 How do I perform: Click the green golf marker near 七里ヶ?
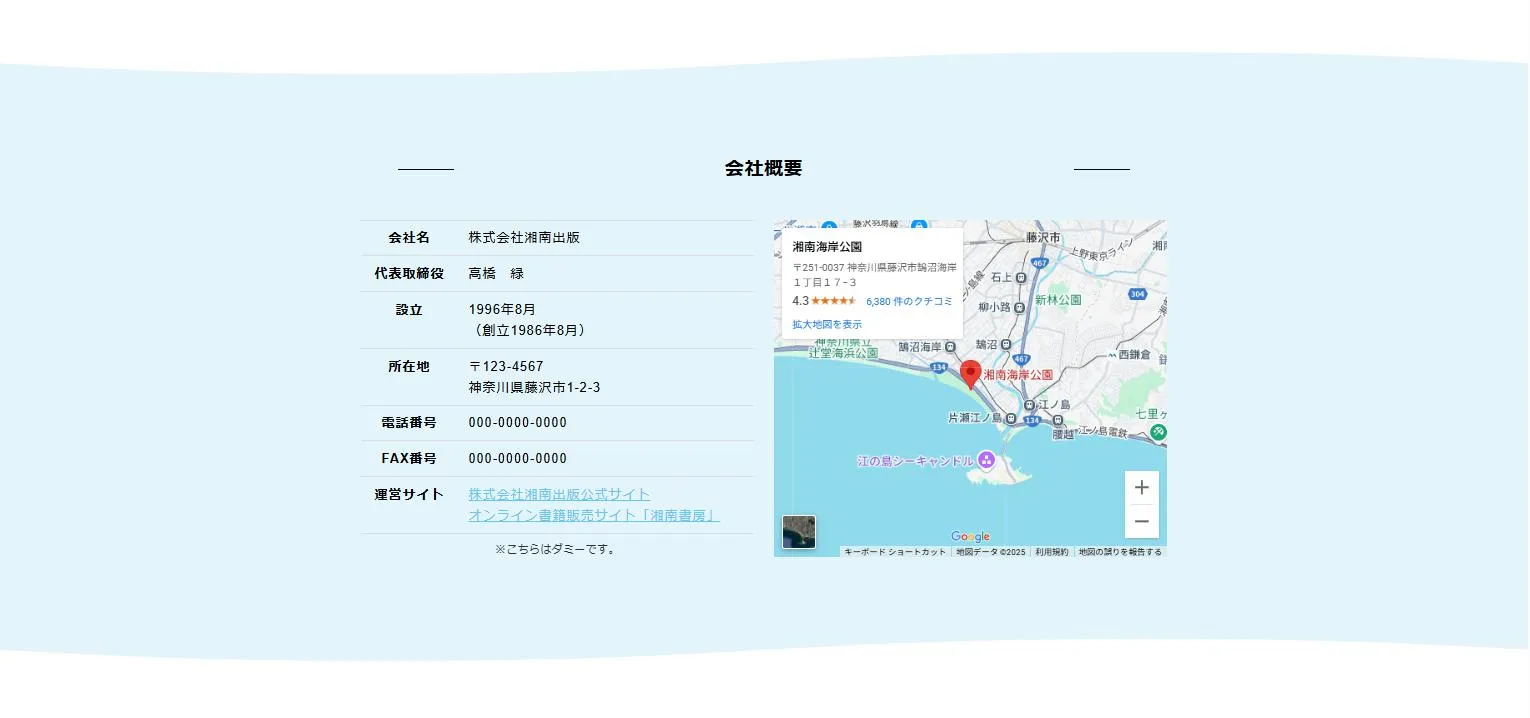1158,432
